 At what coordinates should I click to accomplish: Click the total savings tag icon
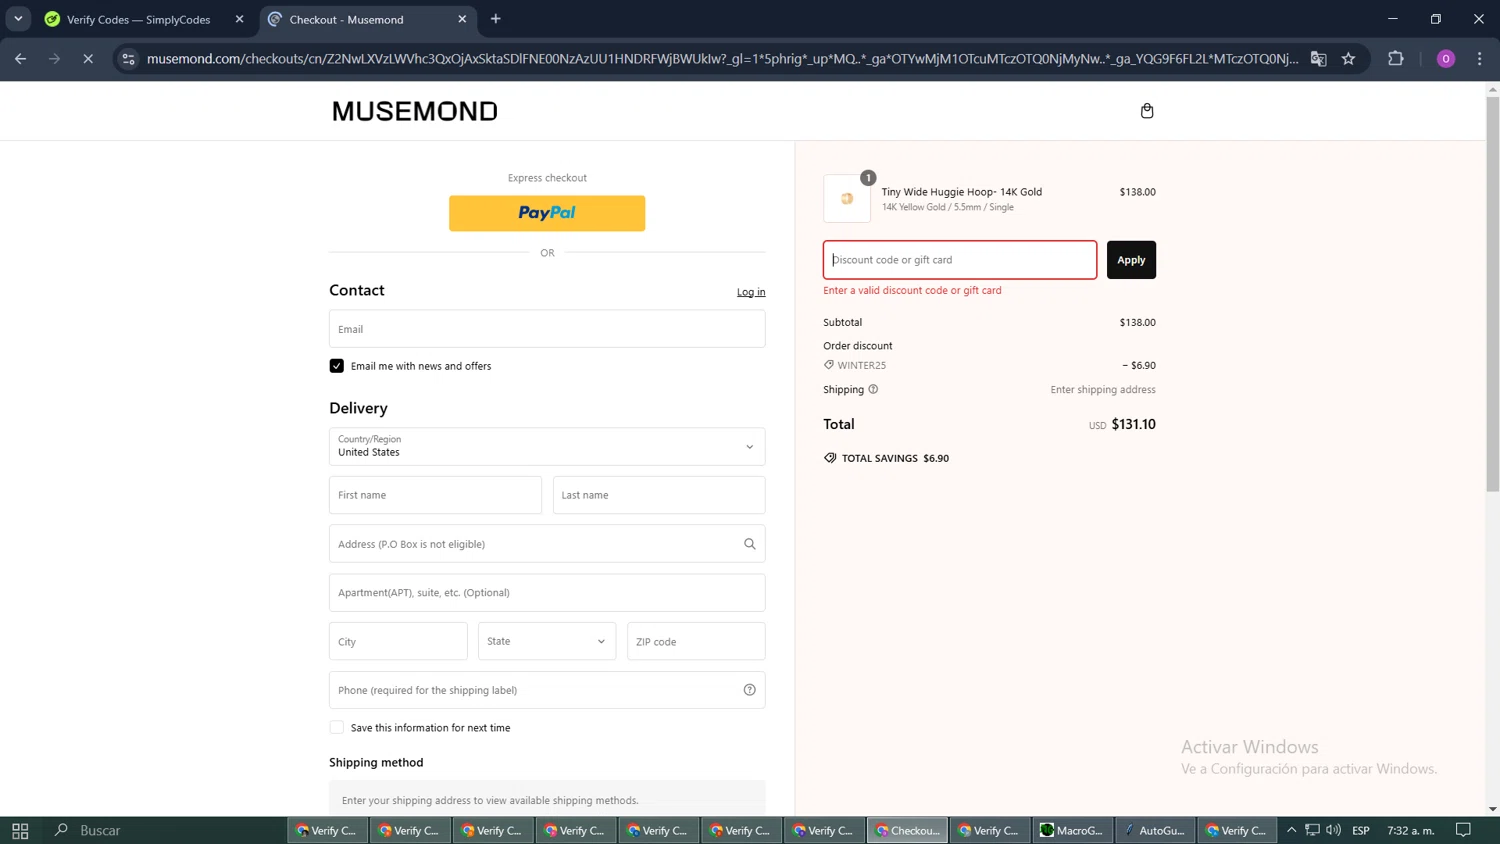click(x=830, y=458)
